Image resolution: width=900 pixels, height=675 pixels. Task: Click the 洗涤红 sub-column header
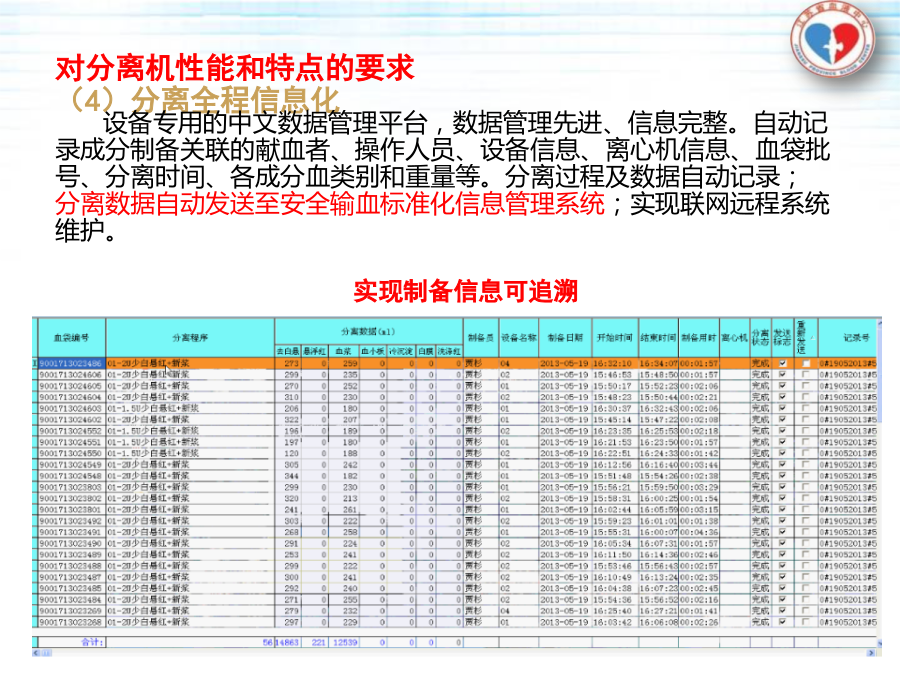point(449,351)
